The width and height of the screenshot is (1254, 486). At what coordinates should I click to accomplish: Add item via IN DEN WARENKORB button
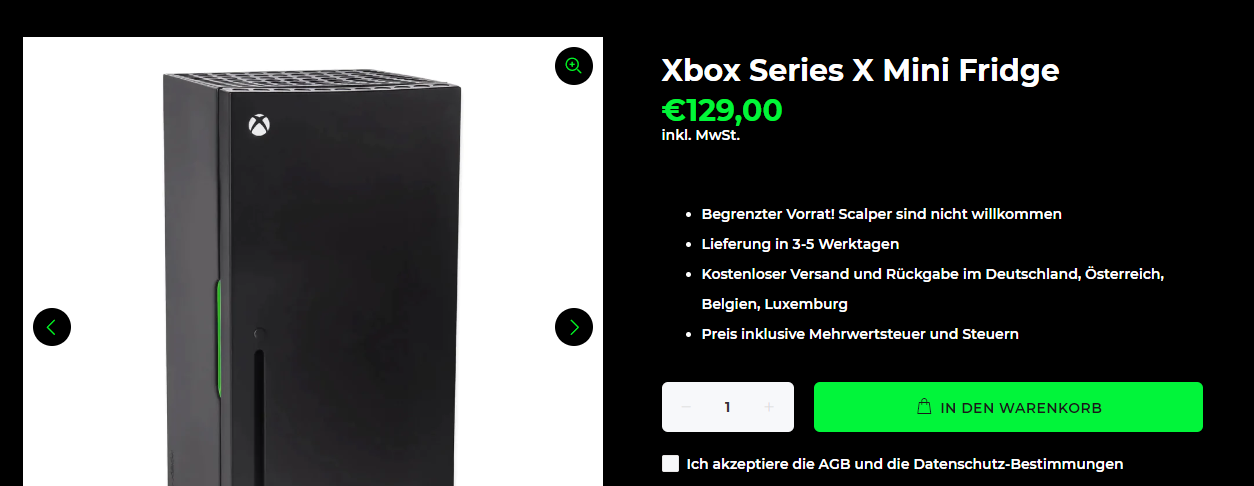click(x=1008, y=407)
